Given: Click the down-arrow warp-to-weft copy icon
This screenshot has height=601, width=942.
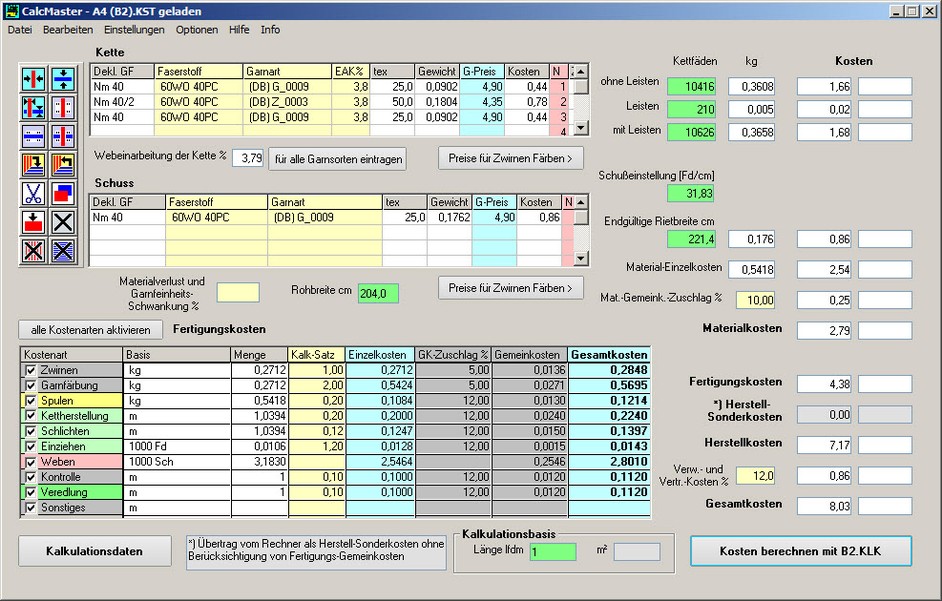Looking at the screenshot, I should pyautogui.click(x=34, y=165).
